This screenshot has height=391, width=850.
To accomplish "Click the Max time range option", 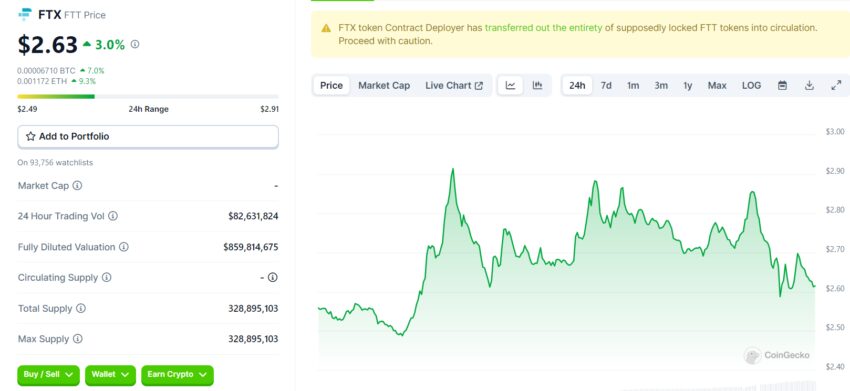I will coord(717,85).
